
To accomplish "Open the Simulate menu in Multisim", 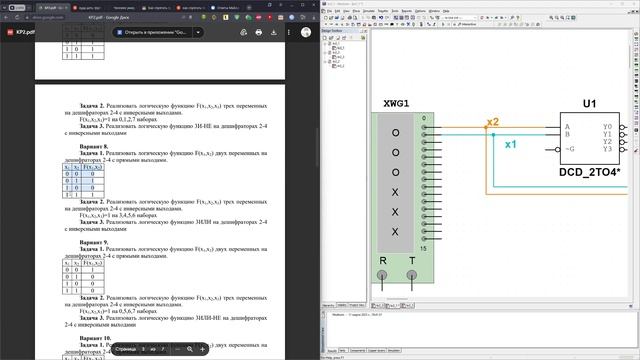I will click(x=369, y=11).
